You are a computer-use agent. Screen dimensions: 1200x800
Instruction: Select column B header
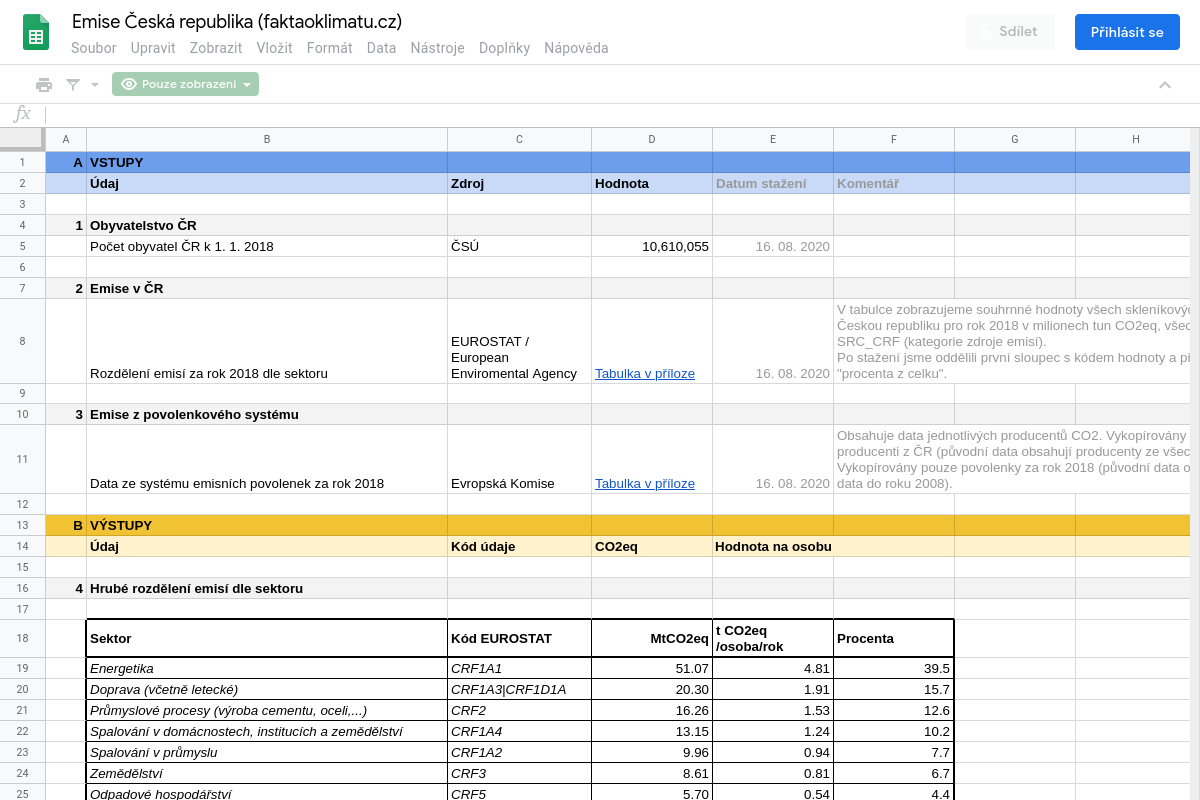267,139
